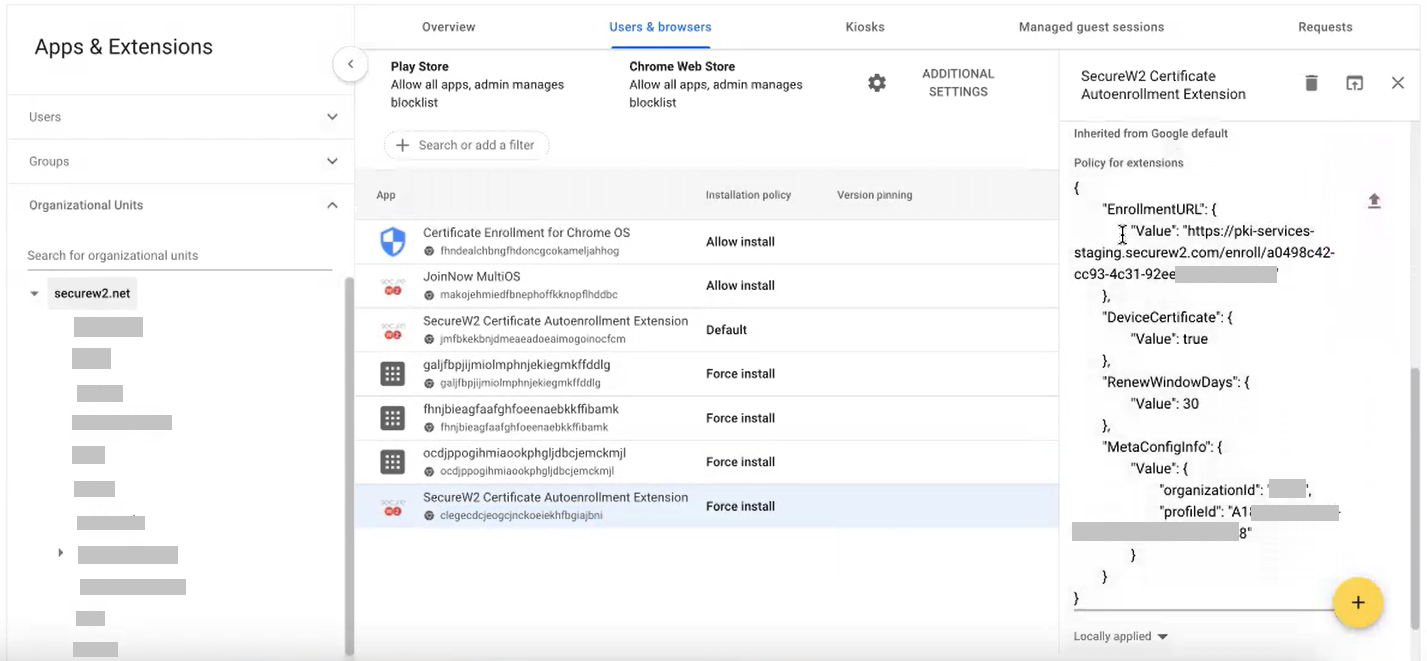Viewport: 1427px width, 661px height.
Task: Click the galjfbpjijmiolmphnjekiegmkffddlg app grid icon
Action: [x=393, y=374]
